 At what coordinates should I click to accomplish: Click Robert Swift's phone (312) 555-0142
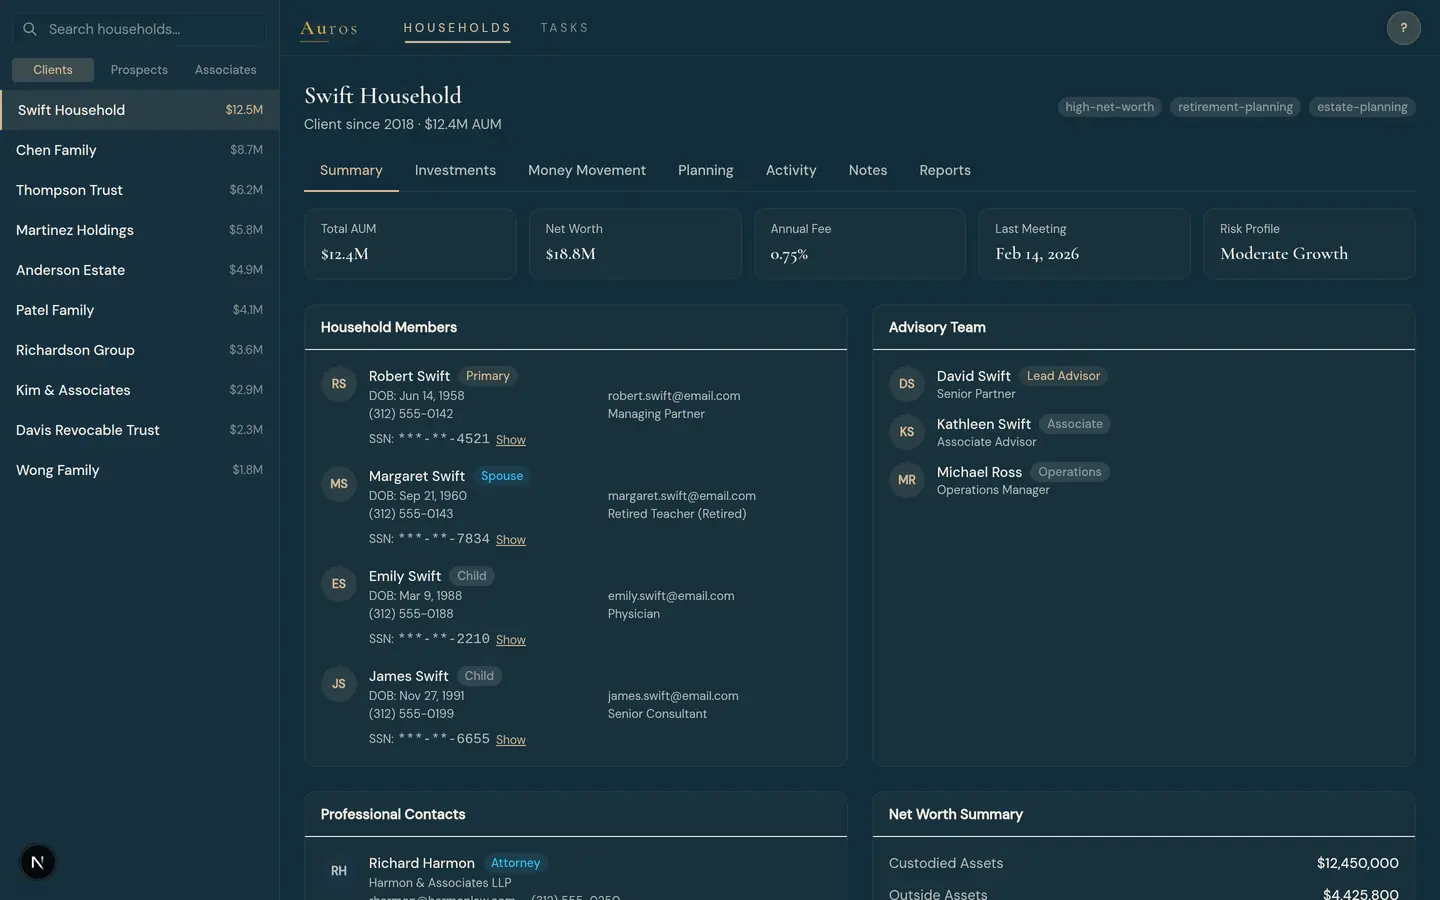tap(411, 414)
